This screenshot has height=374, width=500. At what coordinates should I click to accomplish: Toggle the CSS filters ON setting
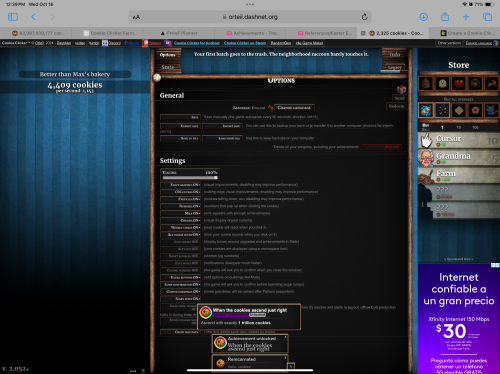pos(180,192)
